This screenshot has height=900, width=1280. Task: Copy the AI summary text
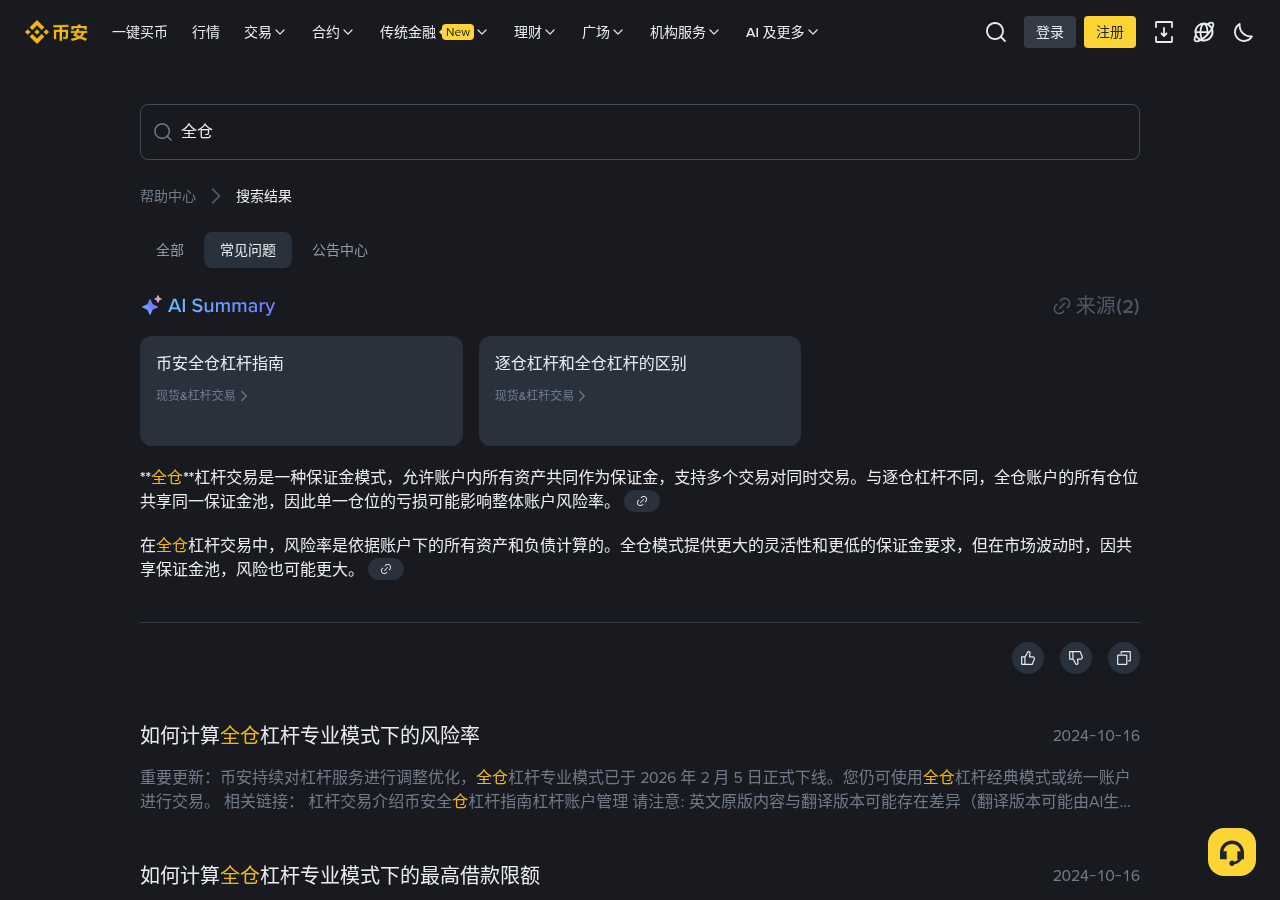pyautogui.click(x=1124, y=658)
